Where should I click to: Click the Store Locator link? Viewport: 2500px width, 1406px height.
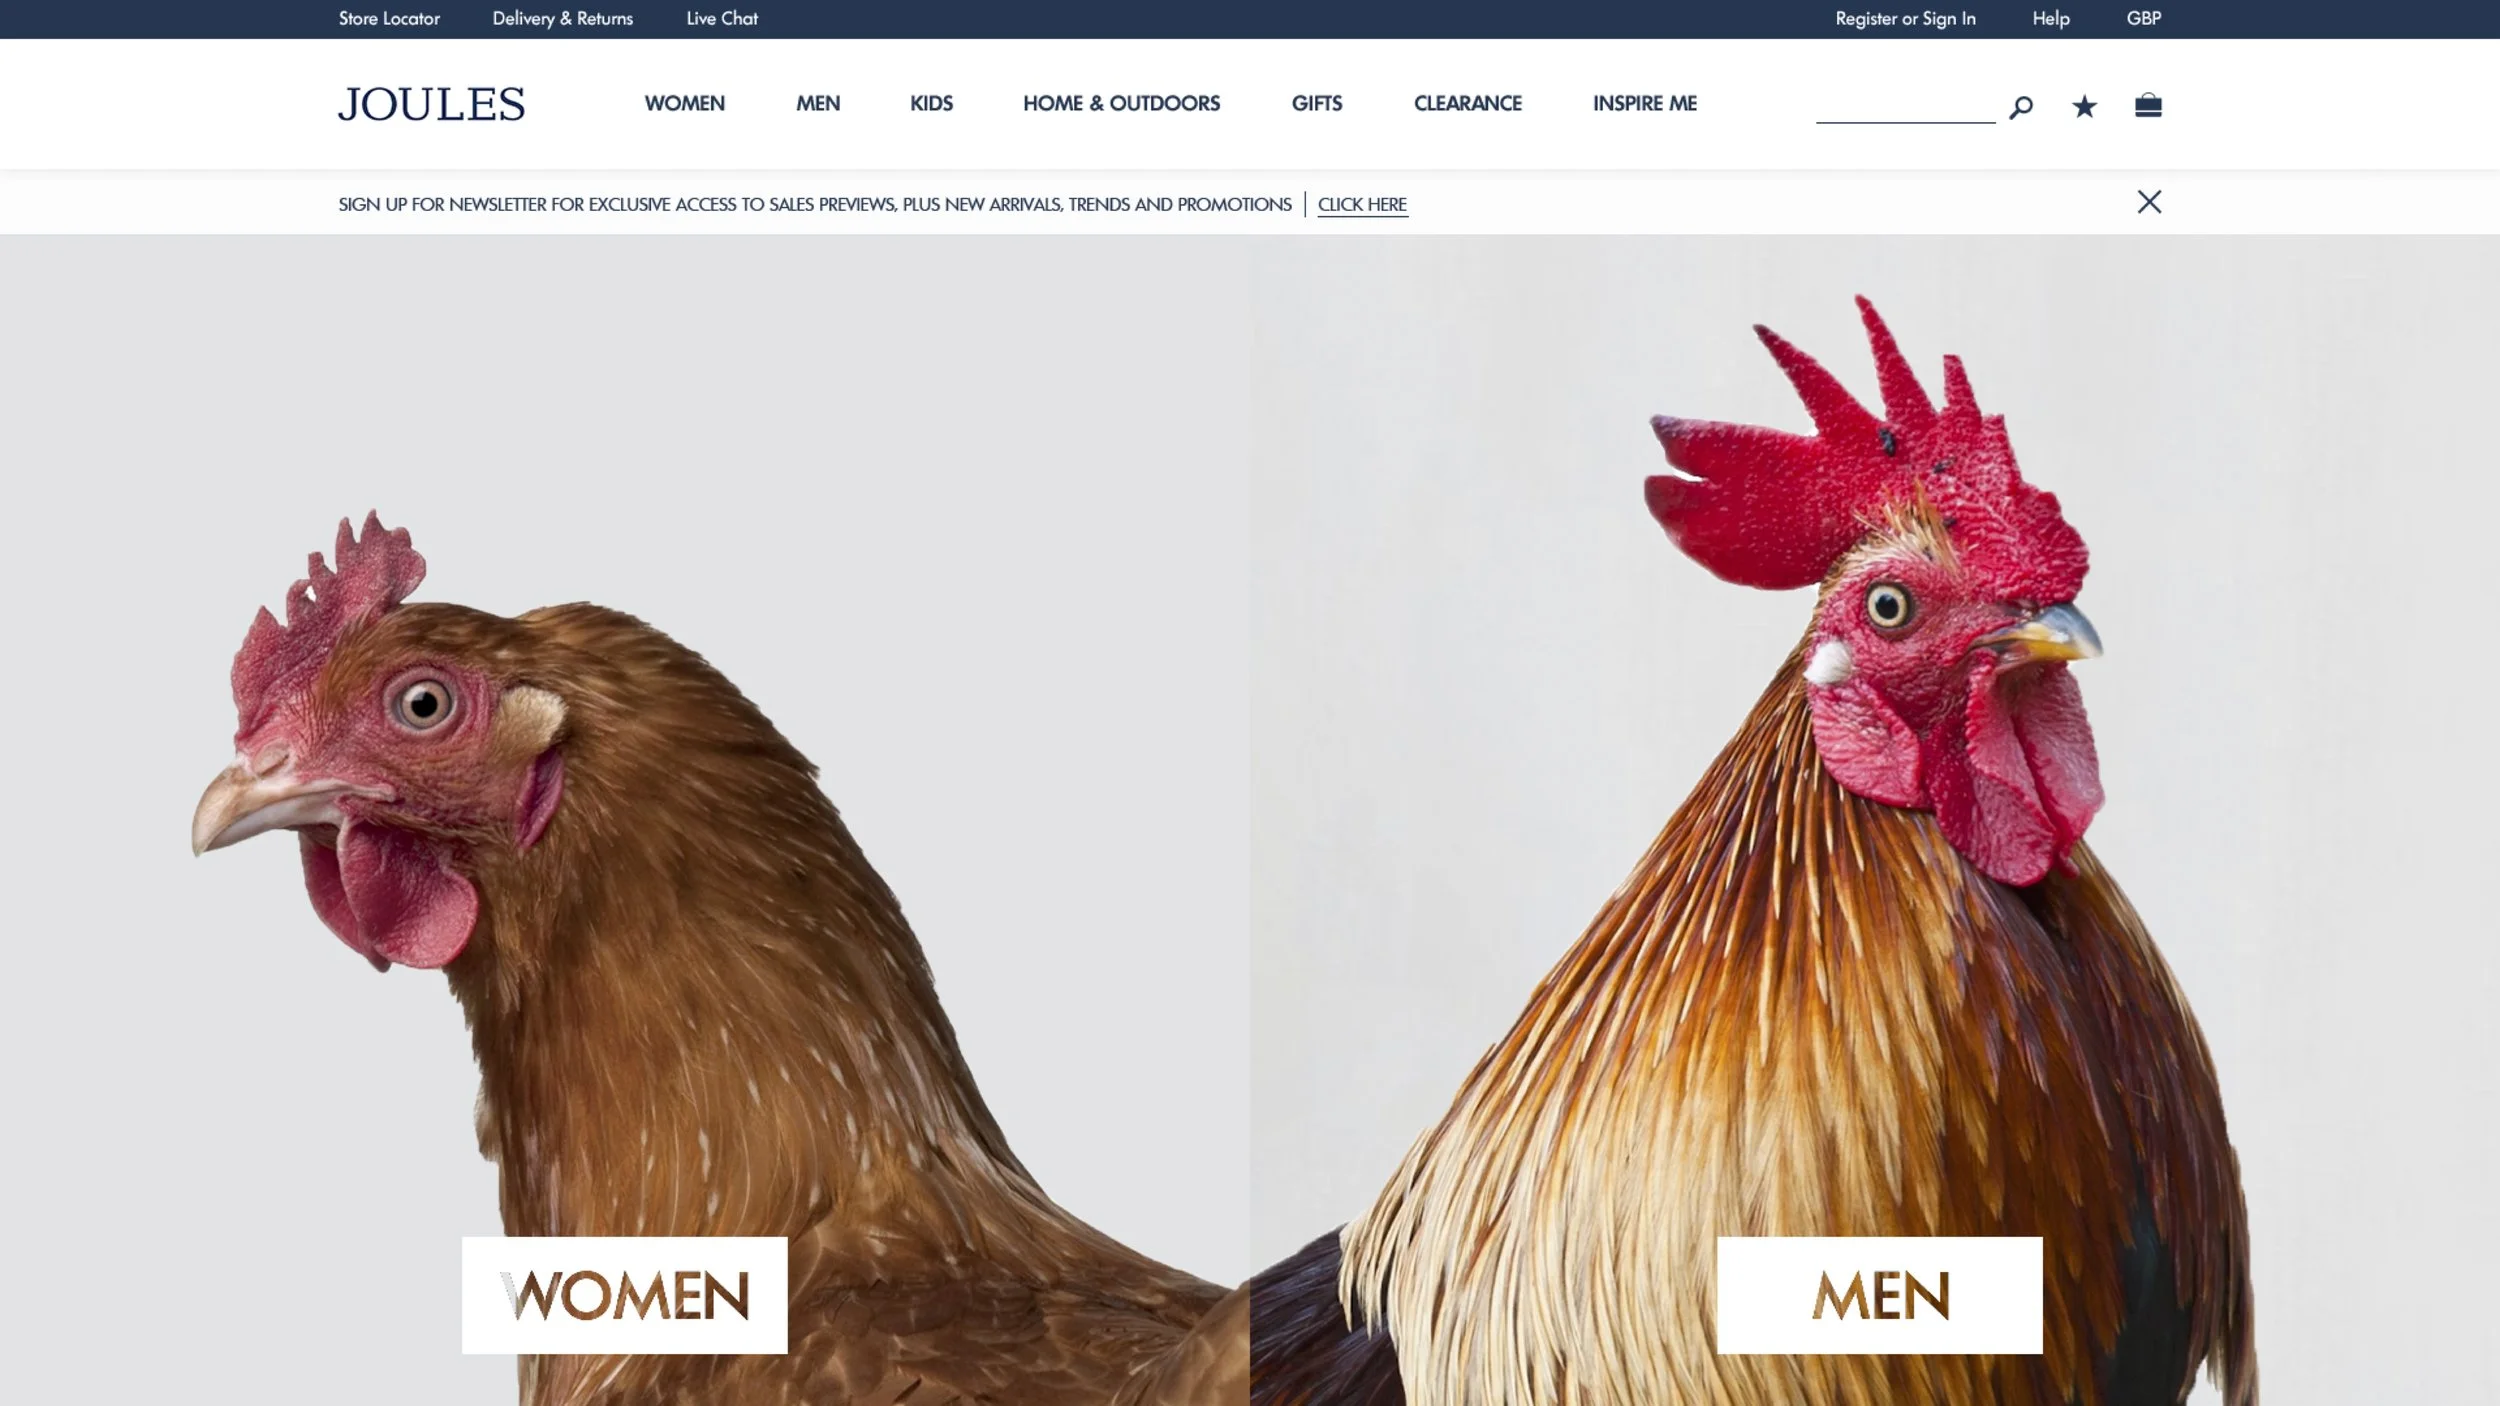pos(389,18)
